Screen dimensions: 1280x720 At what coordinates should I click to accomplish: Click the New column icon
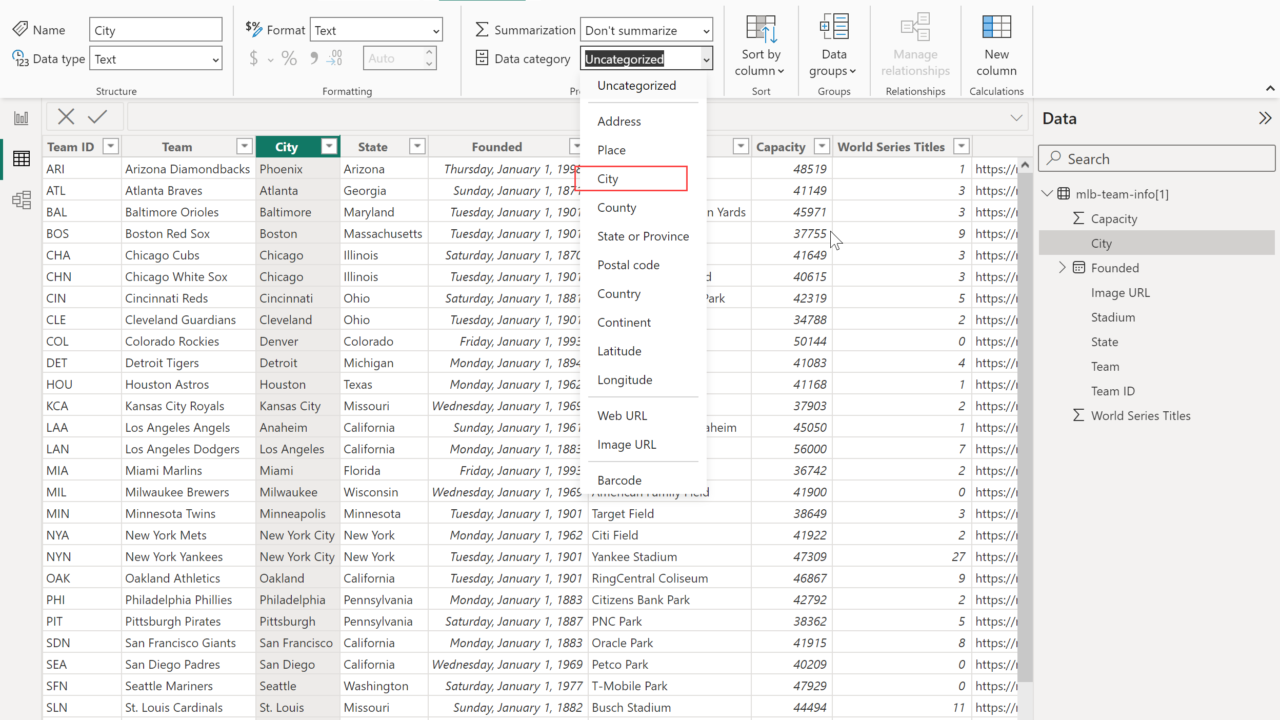[996, 28]
